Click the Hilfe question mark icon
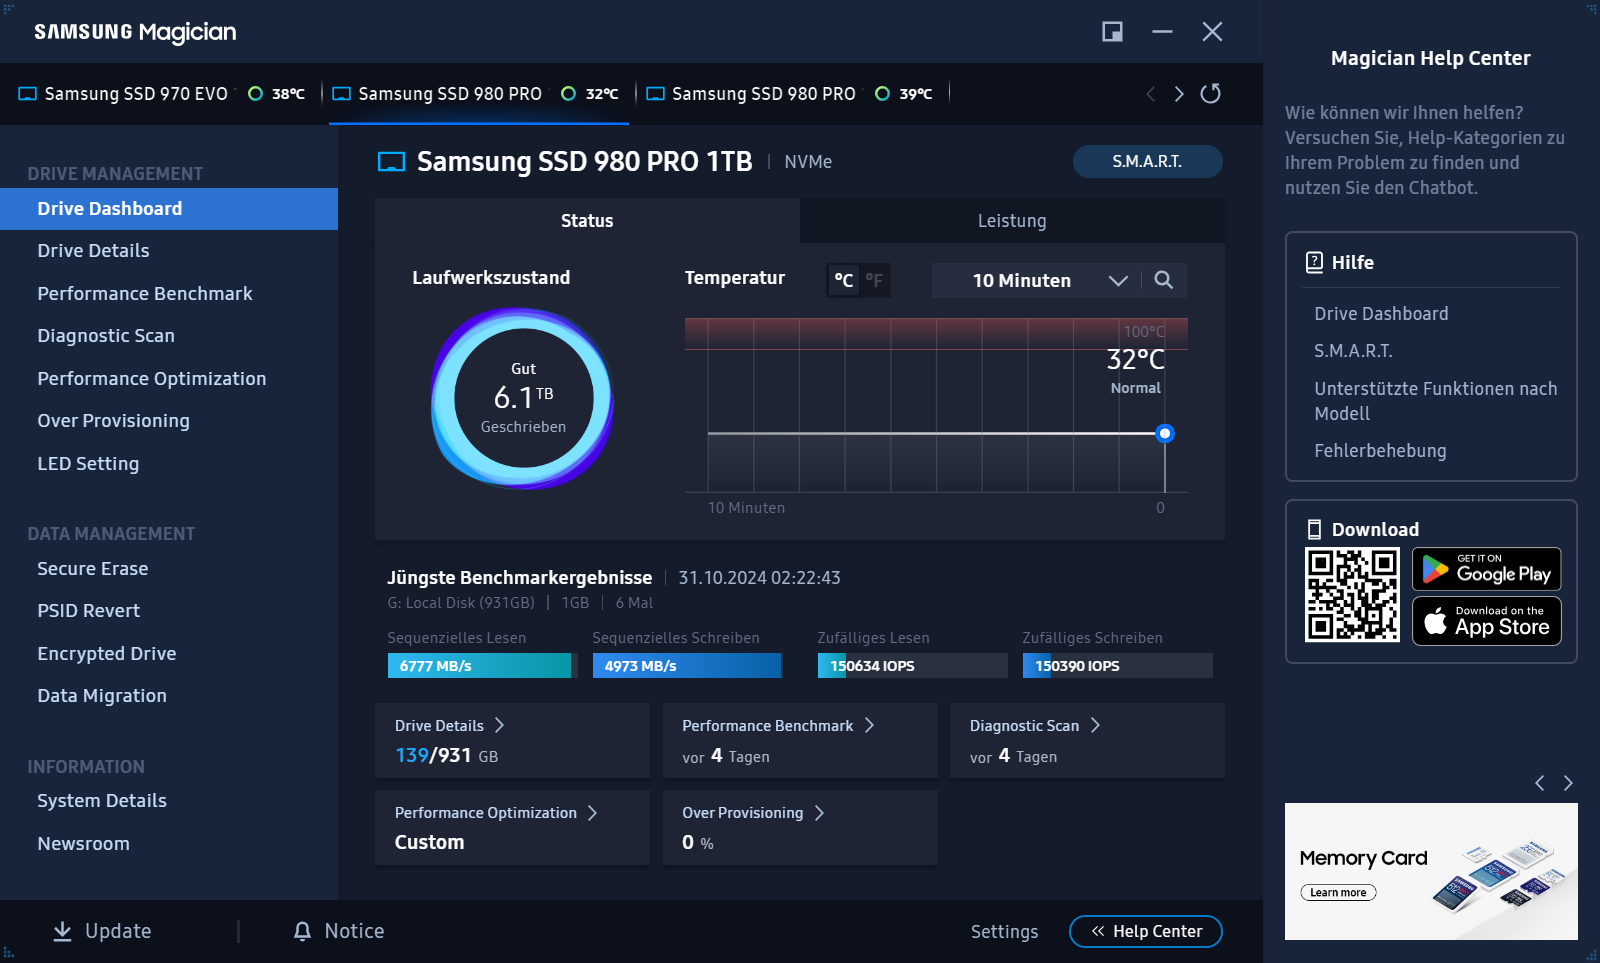1600x963 pixels. 1314,262
